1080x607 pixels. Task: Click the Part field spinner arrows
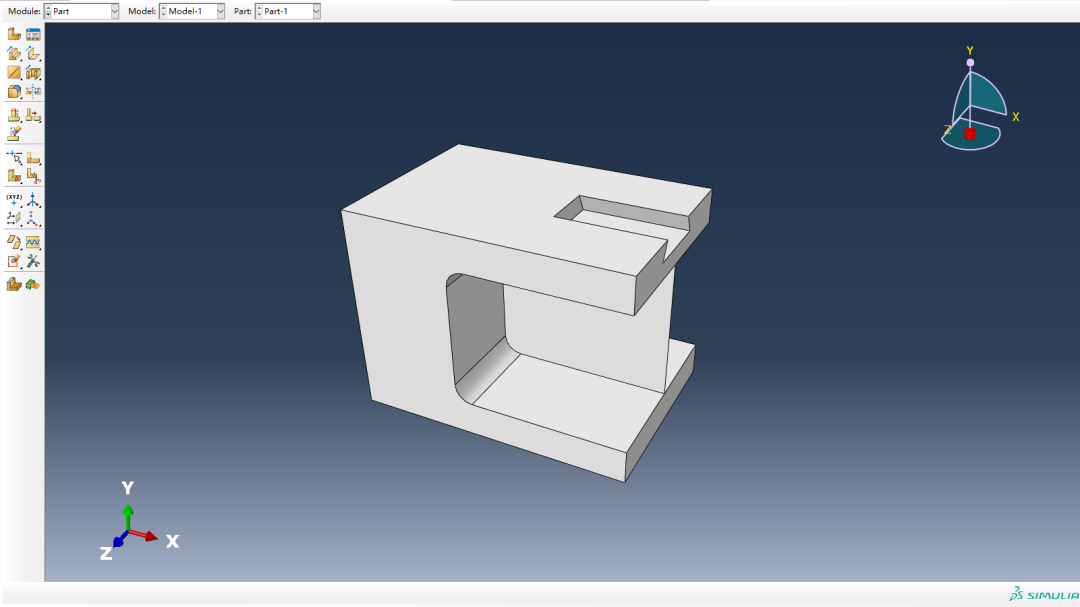pos(259,11)
